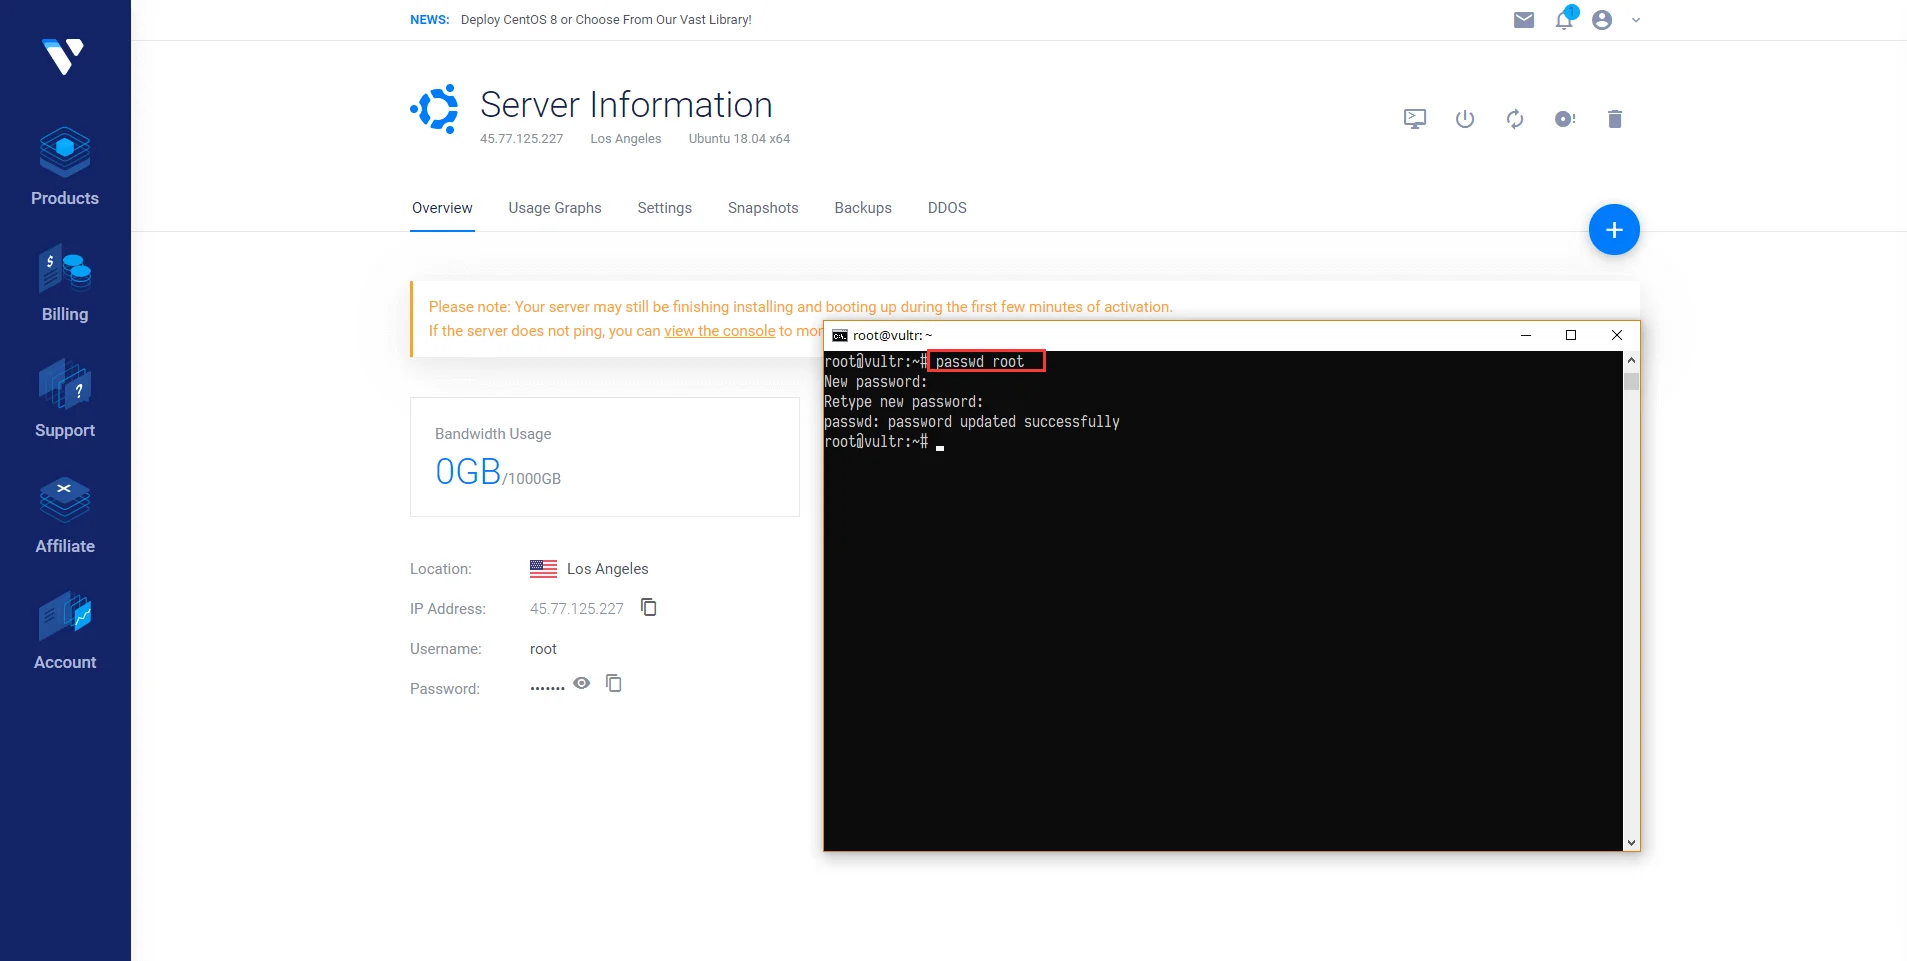Open the Support section
Screen dimensions: 1907x961
(65, 399)
